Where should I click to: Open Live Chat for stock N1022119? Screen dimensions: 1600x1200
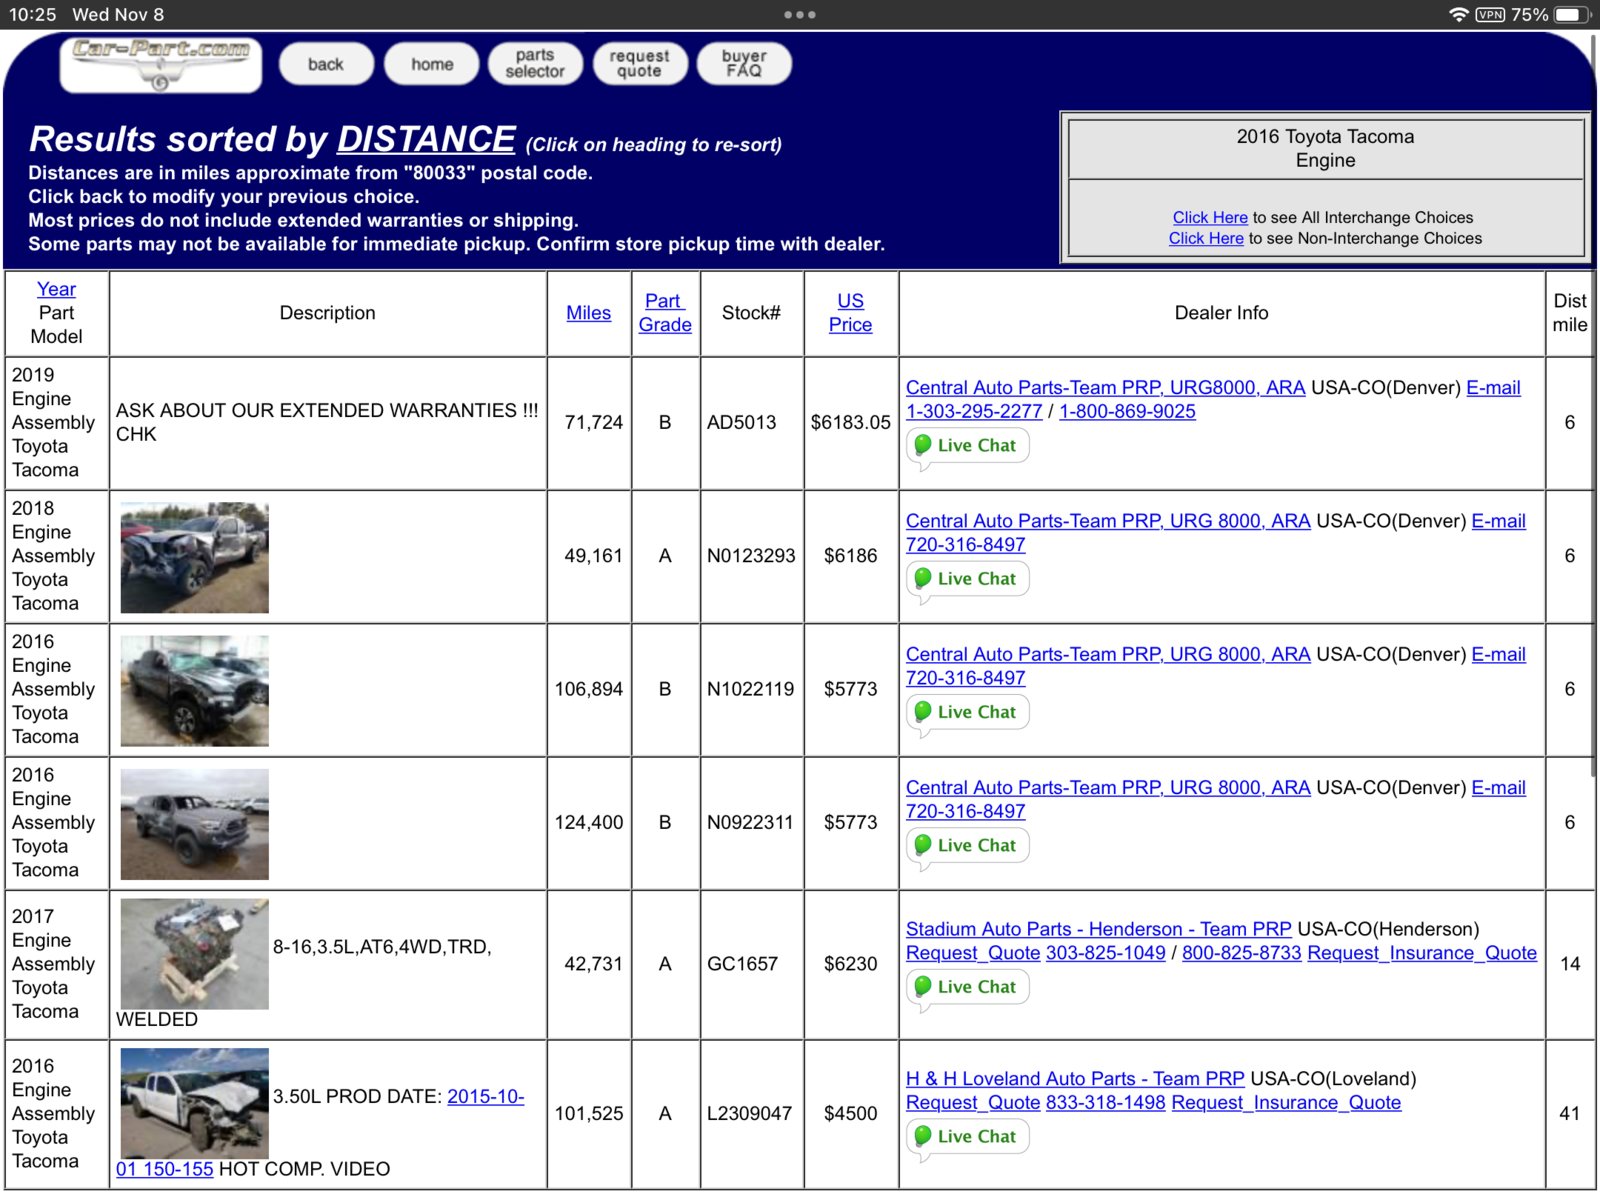pyautogui.click(x=967, y=712)
